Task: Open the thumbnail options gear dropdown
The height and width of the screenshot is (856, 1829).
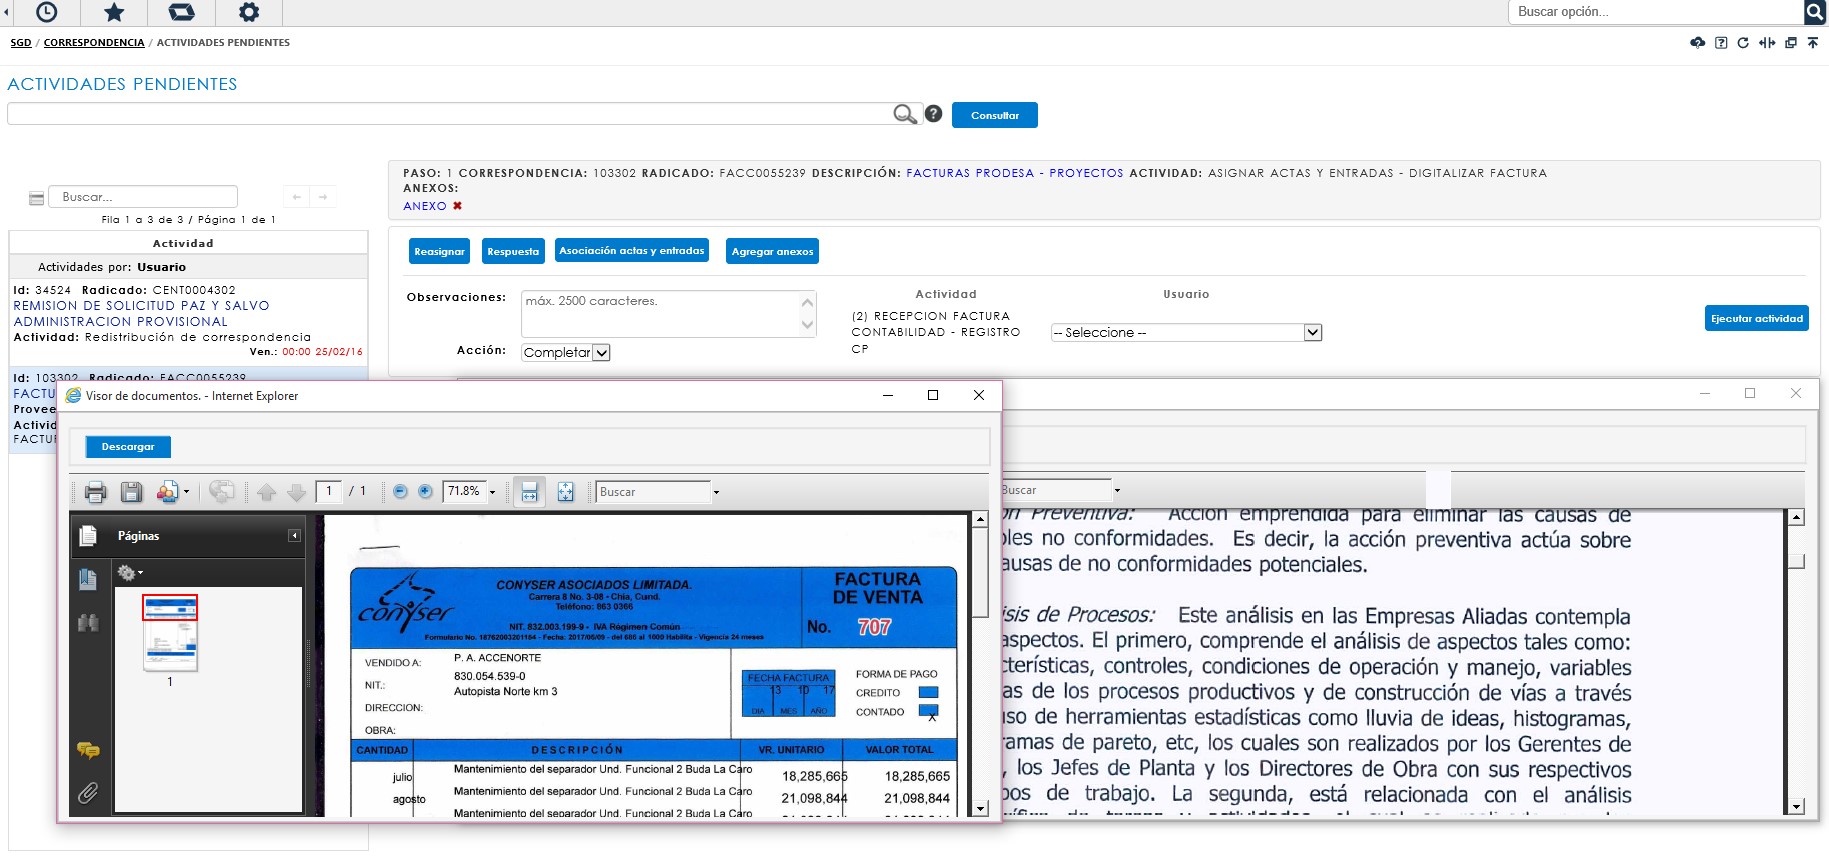Action: (x=130, y=573)
